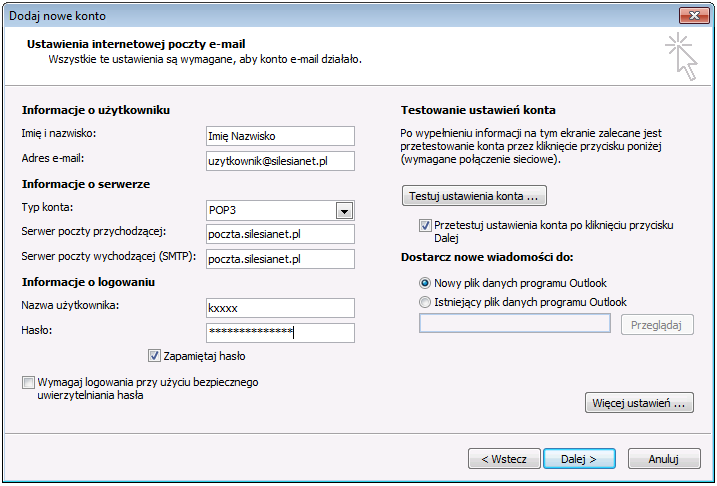Toggle the Zapamiętaj hasło checkbox
This screenshot has height=486, width=717.
pyautogui.click(x=154, y=355)
